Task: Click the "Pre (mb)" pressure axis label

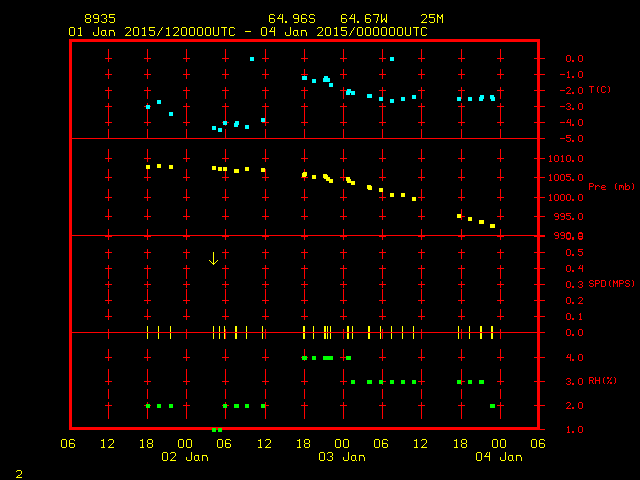Action: coord(611,187)
